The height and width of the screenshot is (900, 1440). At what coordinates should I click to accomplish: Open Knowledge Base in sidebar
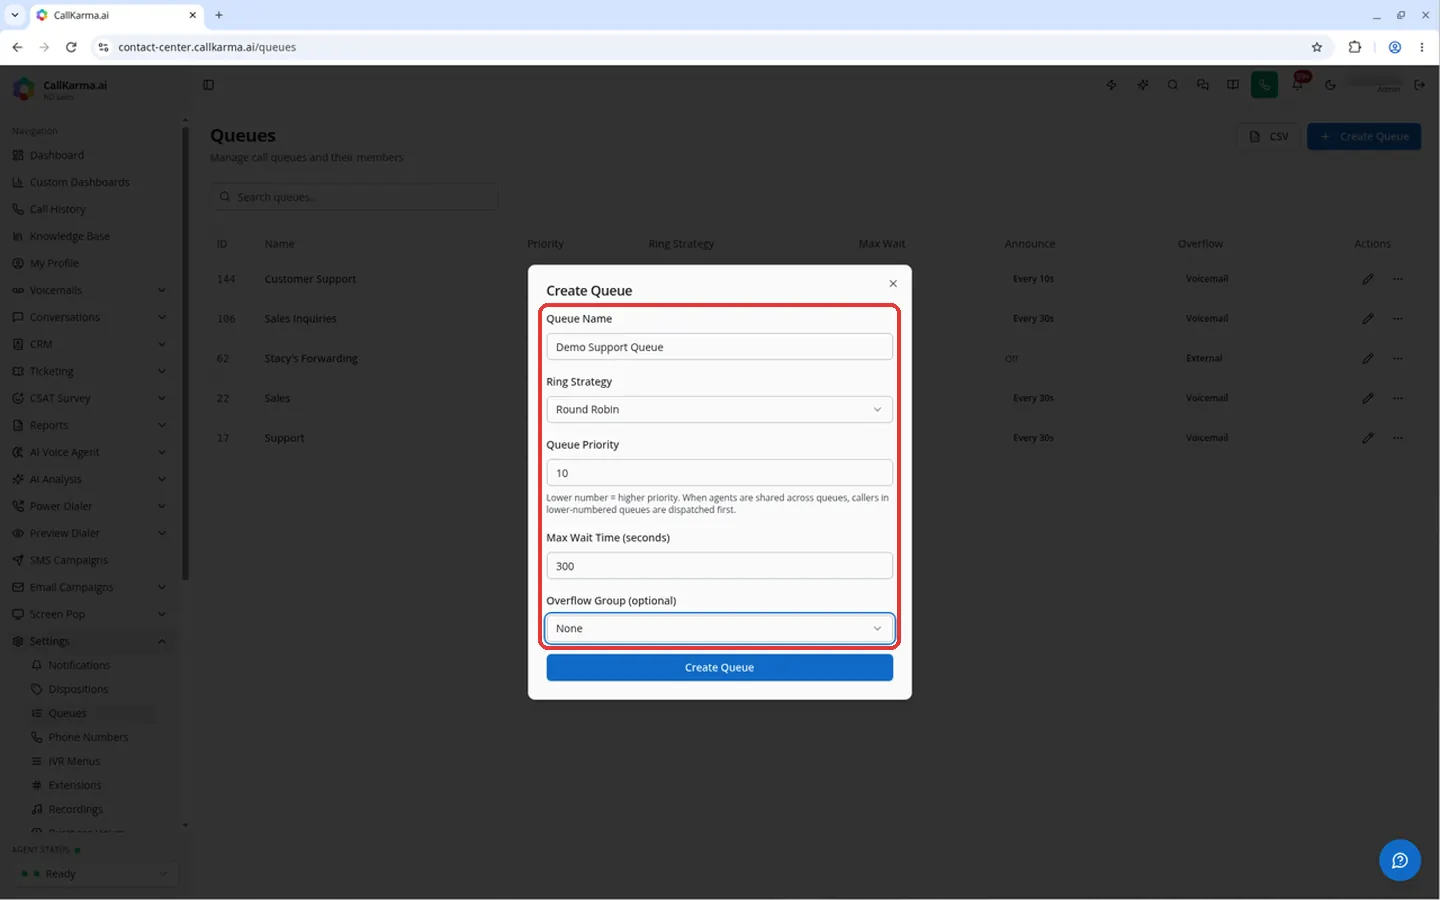click(90, 236)
